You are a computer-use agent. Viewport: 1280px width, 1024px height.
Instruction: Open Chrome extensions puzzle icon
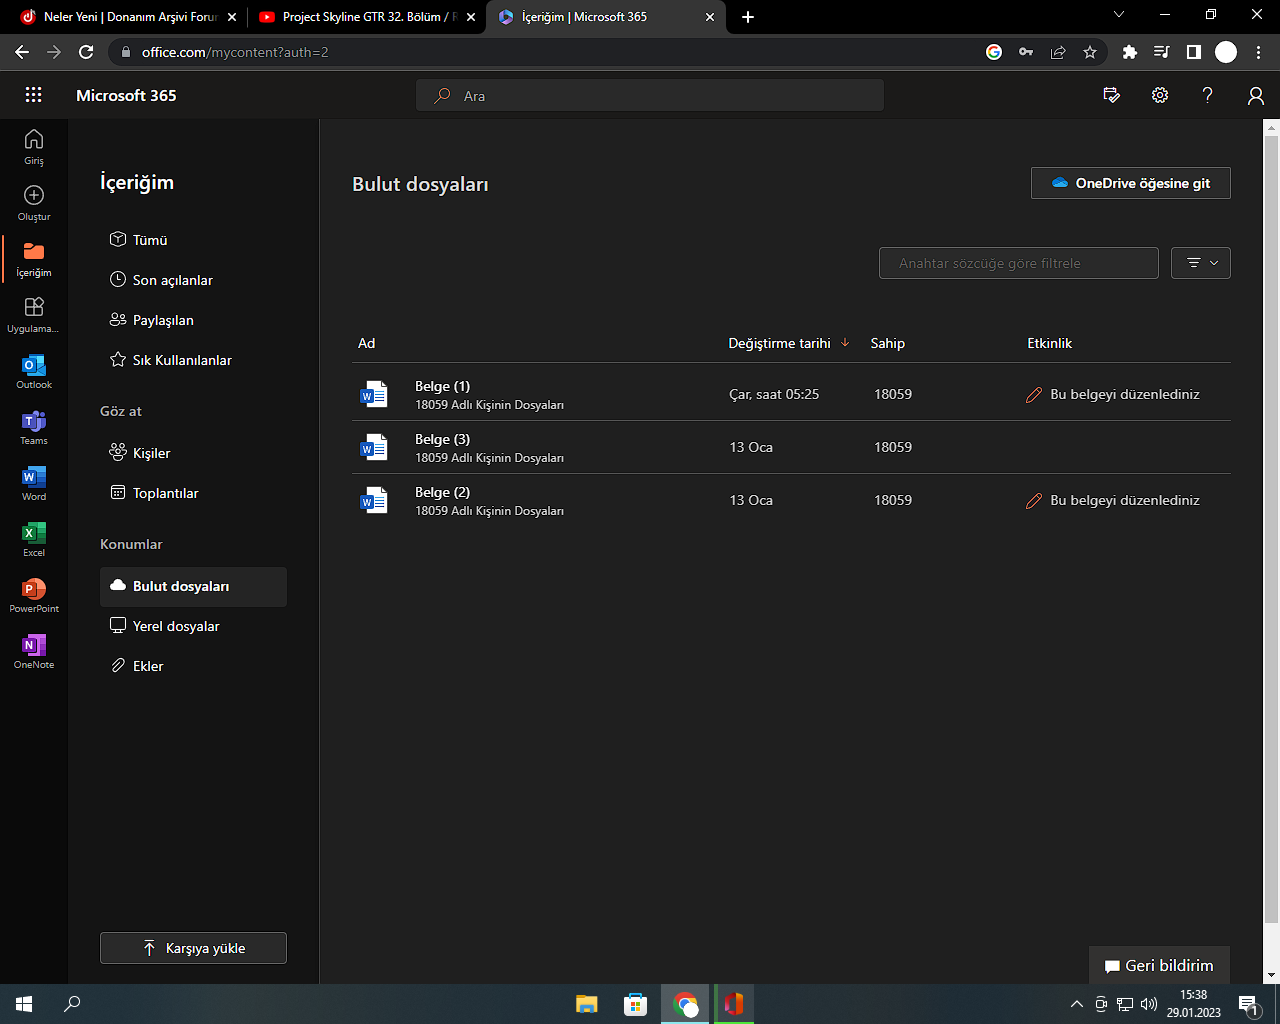(x=1130, y=52)
